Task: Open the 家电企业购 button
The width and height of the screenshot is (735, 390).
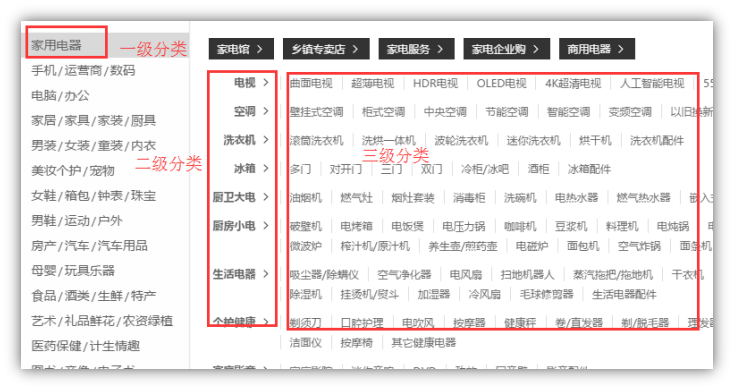Action: tap(506, 49)
